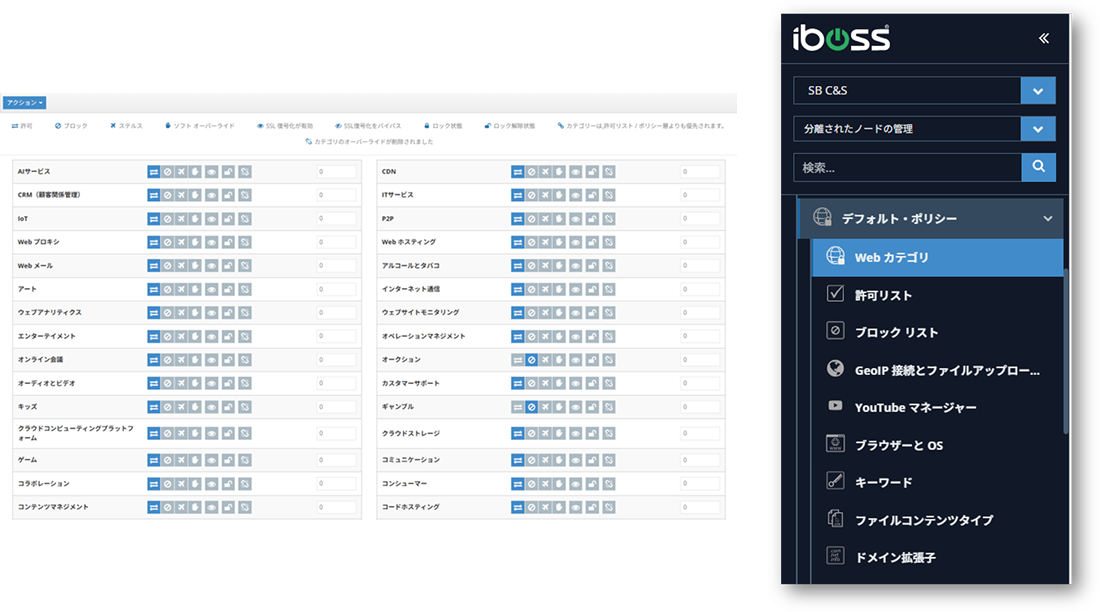
Task: Click Soft Override hand icon for Web メール
Action: 194,265
